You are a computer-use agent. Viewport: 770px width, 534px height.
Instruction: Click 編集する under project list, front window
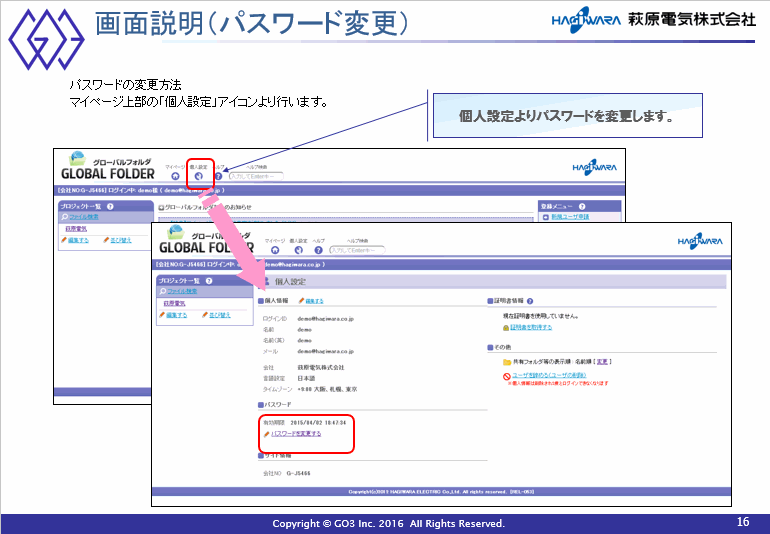tap(176, 315)
